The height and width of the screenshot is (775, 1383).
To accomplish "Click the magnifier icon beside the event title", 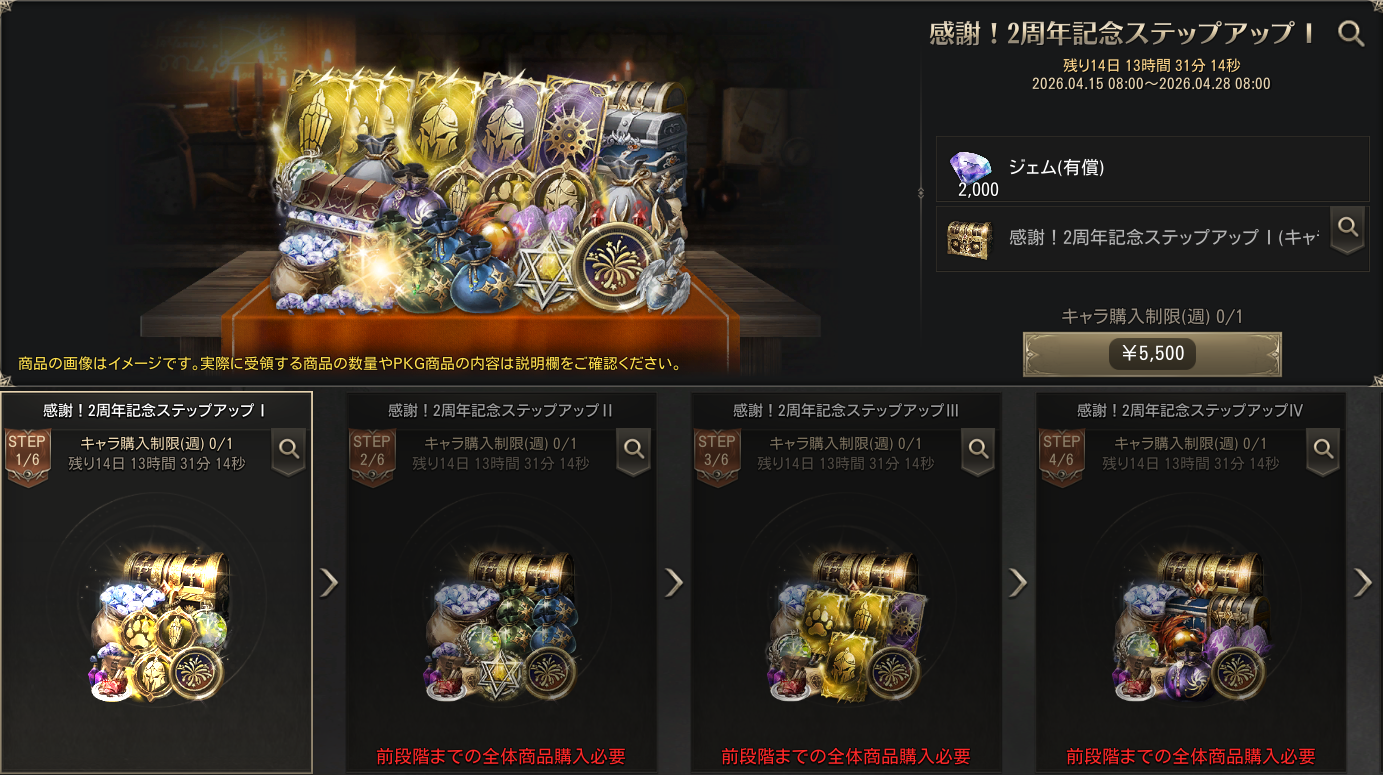I will pyautogui.click(x=1351, y=34).
